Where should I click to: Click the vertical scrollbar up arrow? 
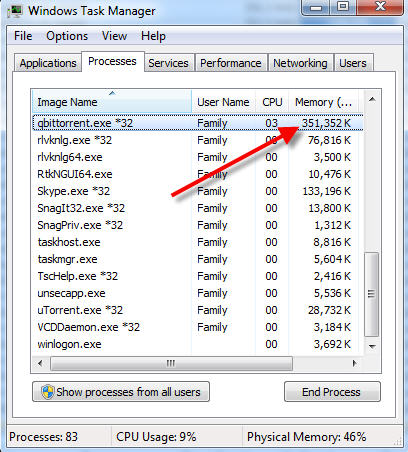point(372,99)
